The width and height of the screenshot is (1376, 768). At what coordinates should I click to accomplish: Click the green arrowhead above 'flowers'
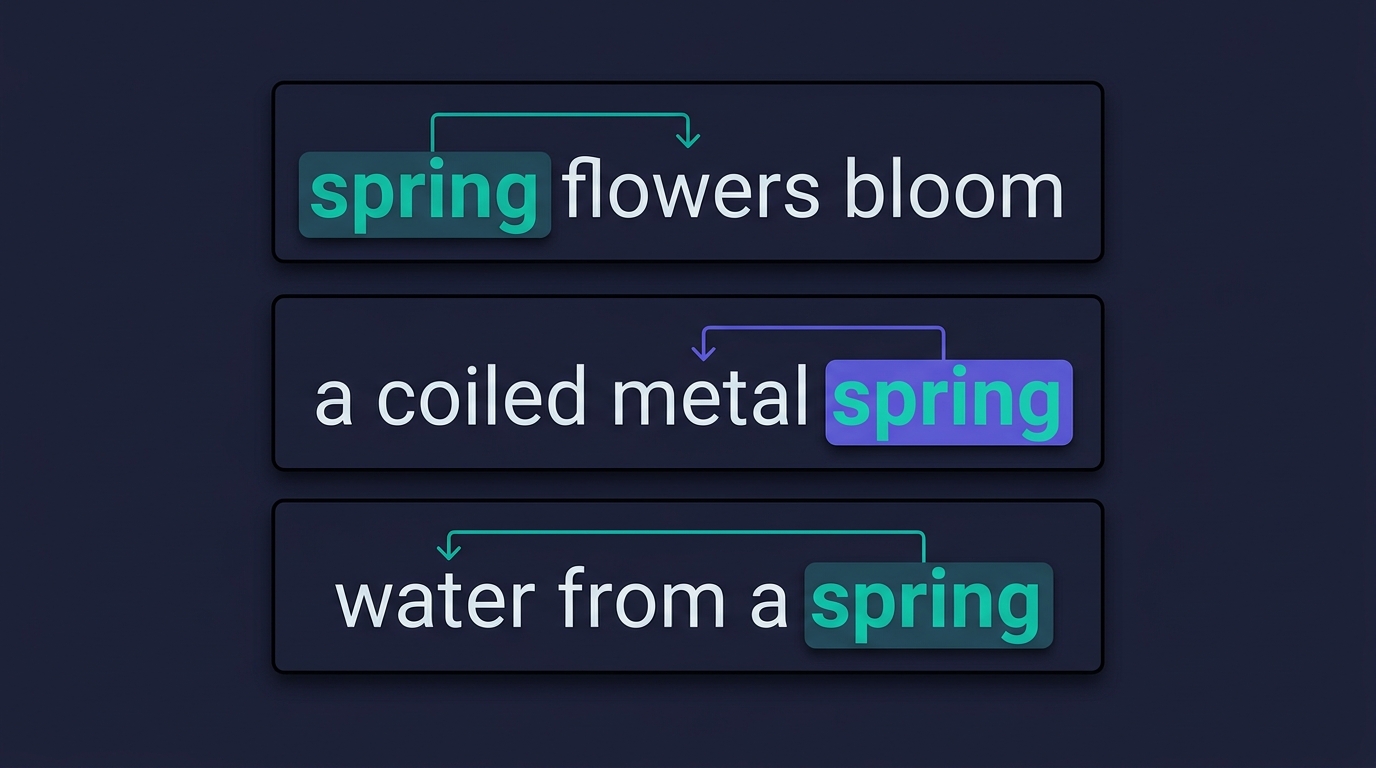coord(686,138)
